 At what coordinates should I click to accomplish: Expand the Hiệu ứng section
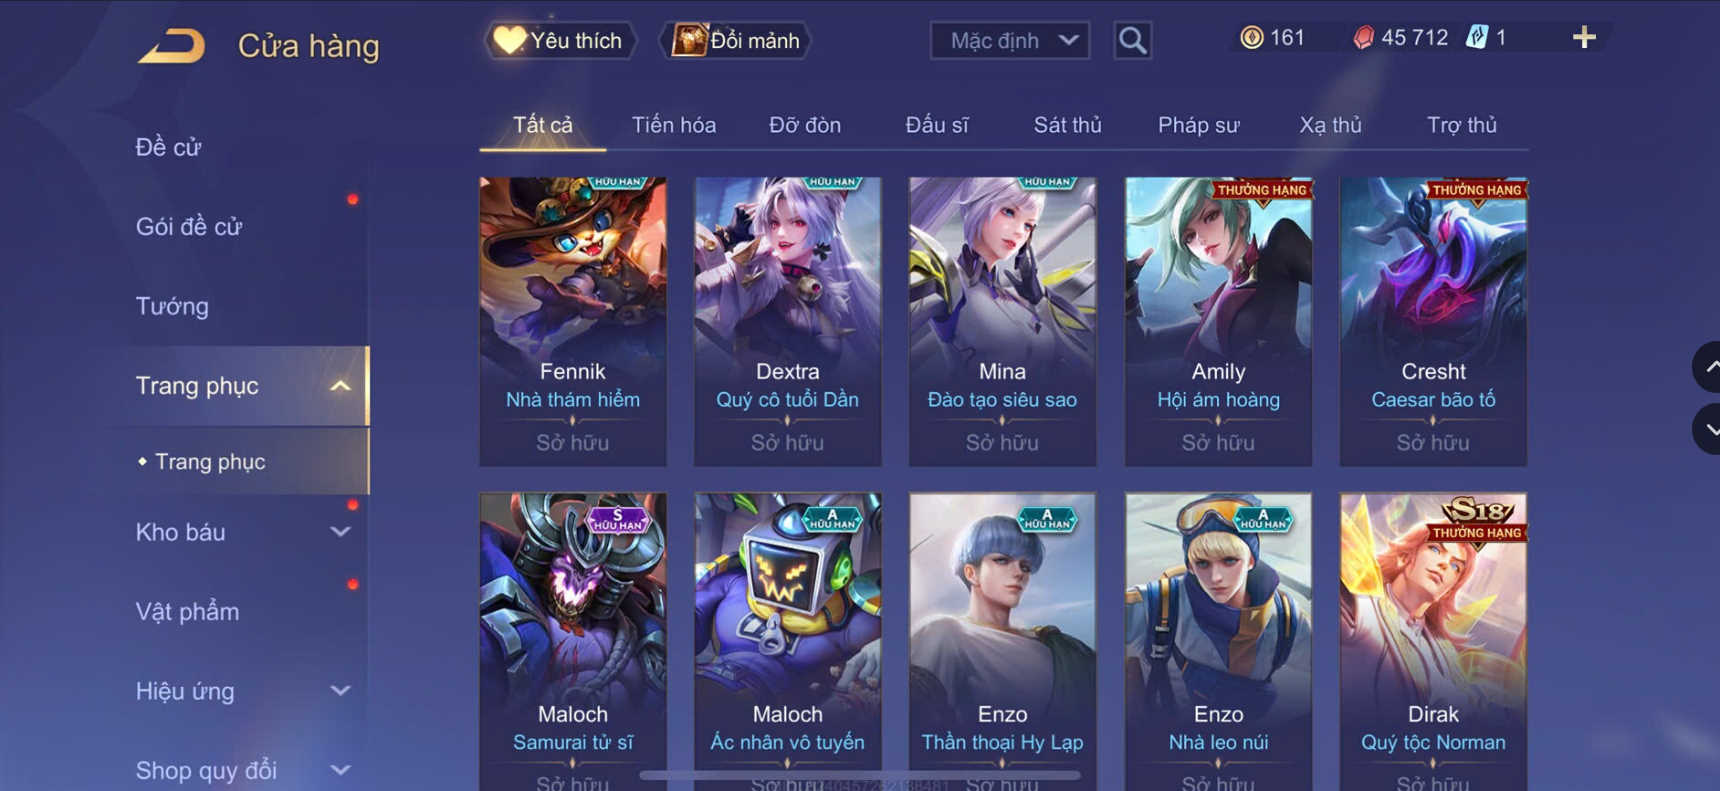340,691
